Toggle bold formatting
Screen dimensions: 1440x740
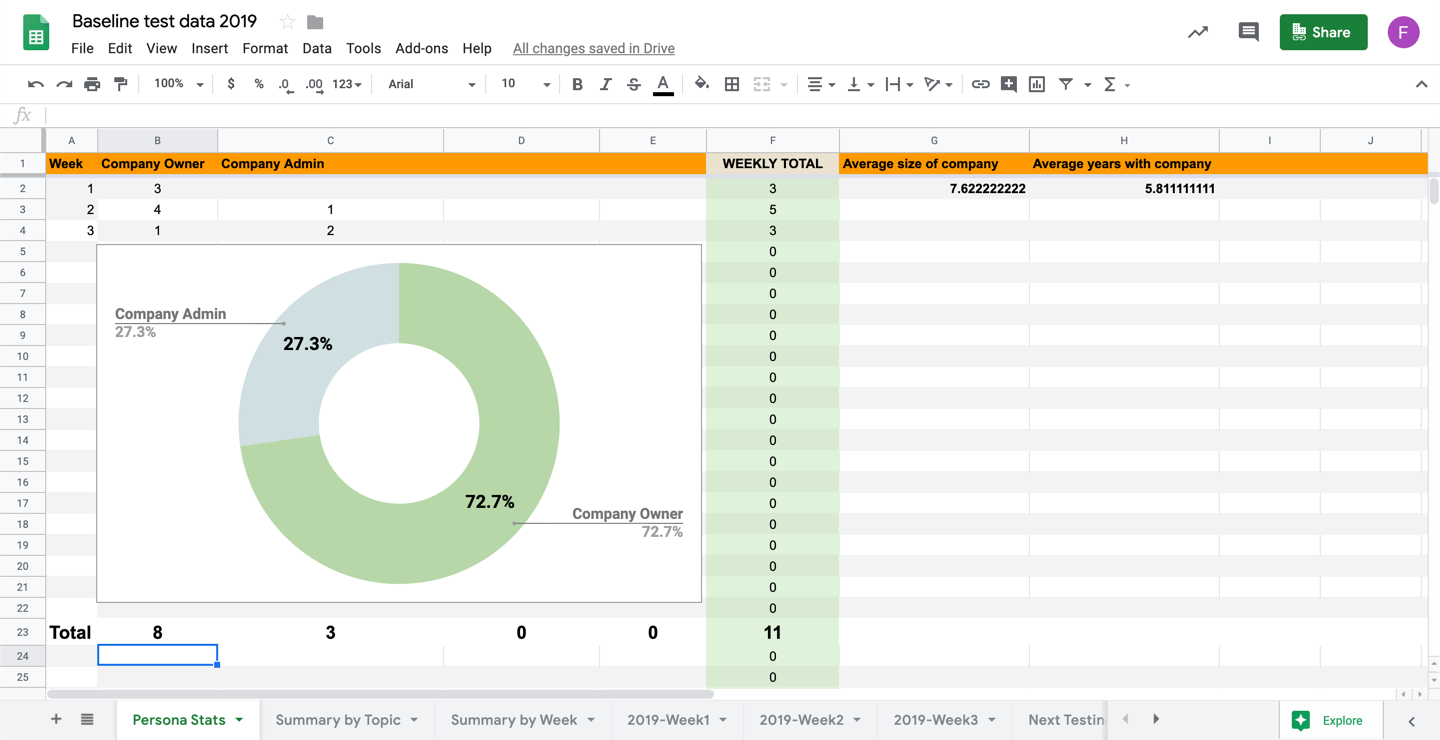(577, 85)
